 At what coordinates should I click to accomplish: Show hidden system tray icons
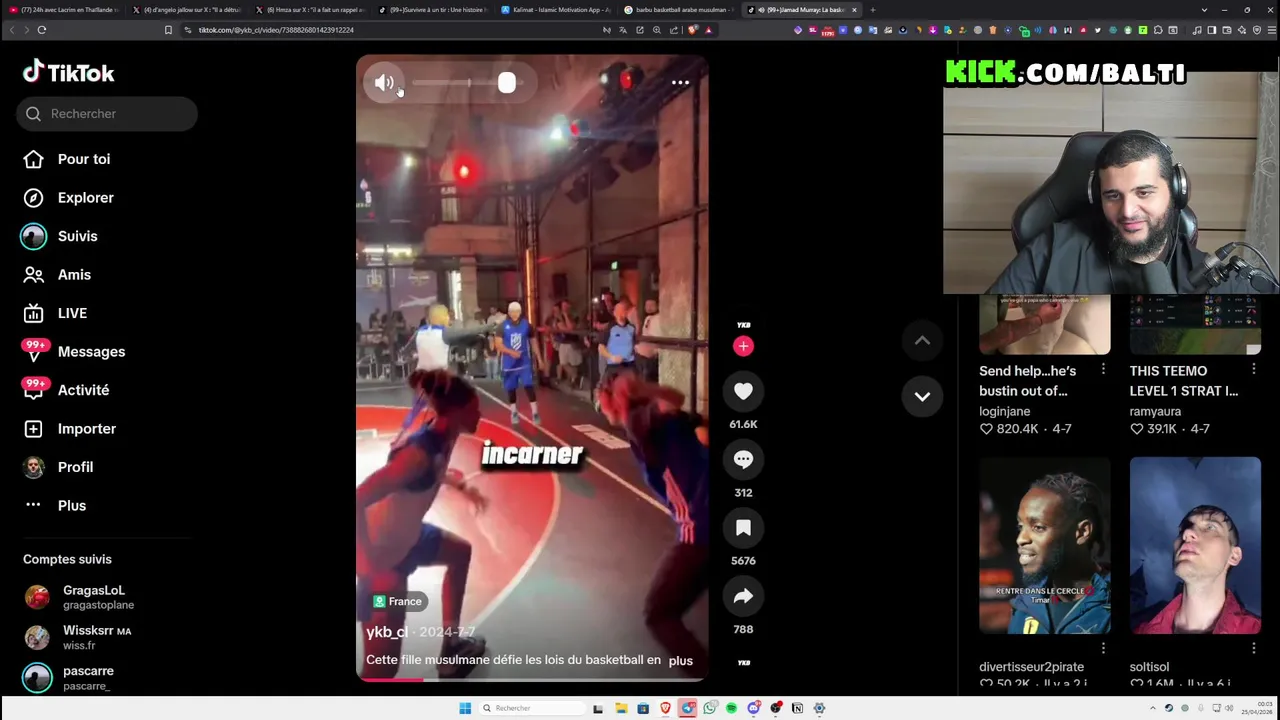coord(1151,708)
